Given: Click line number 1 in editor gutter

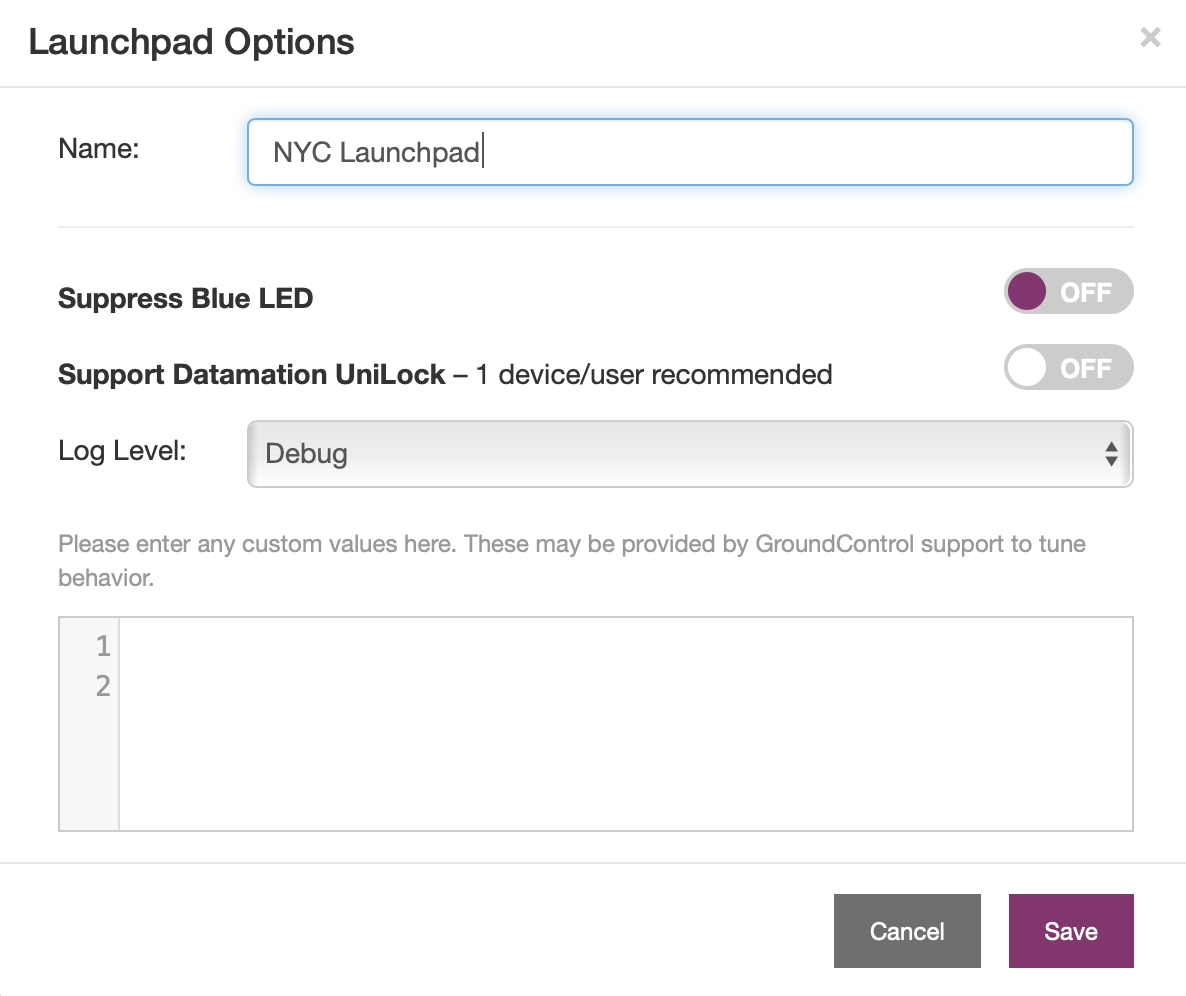Looking at the screenshot, I should (102, 647).
